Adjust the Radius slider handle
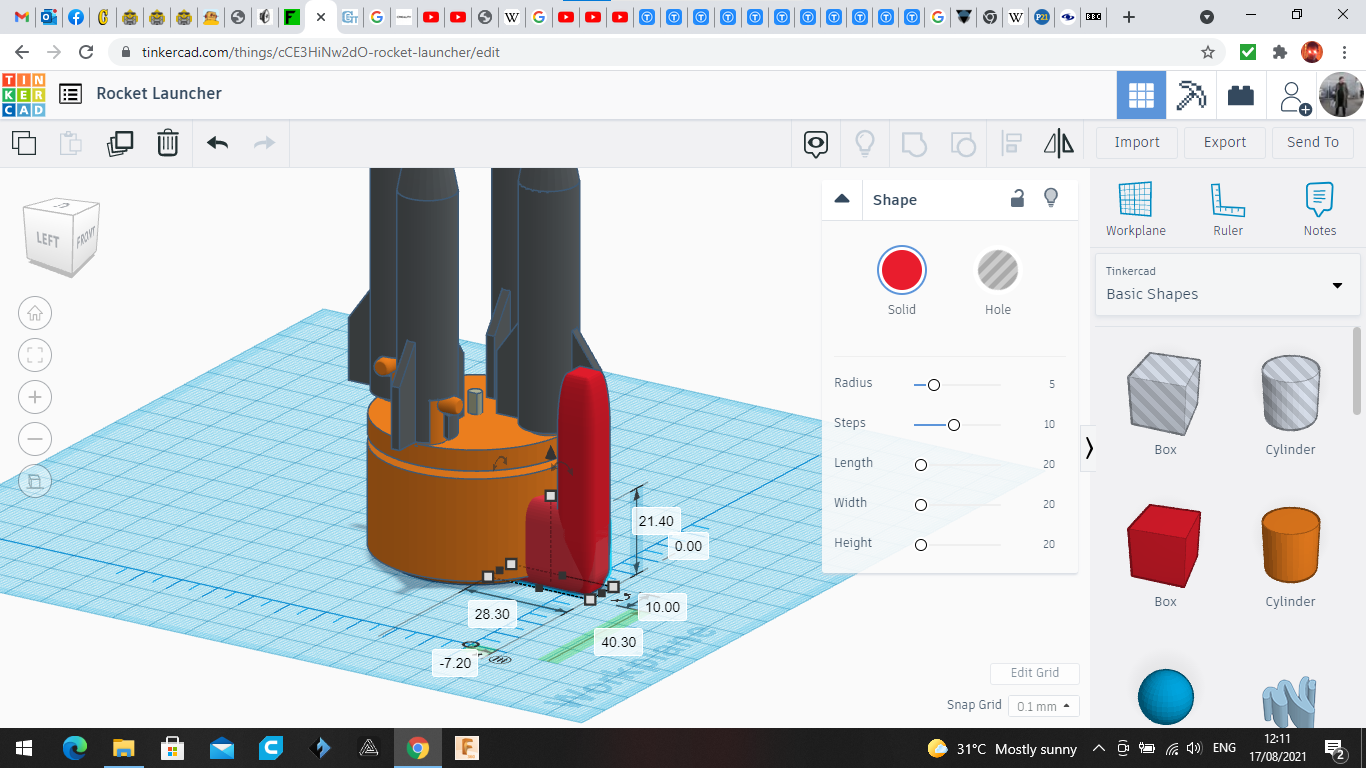1366x768 pixels. tap(934, 385)
